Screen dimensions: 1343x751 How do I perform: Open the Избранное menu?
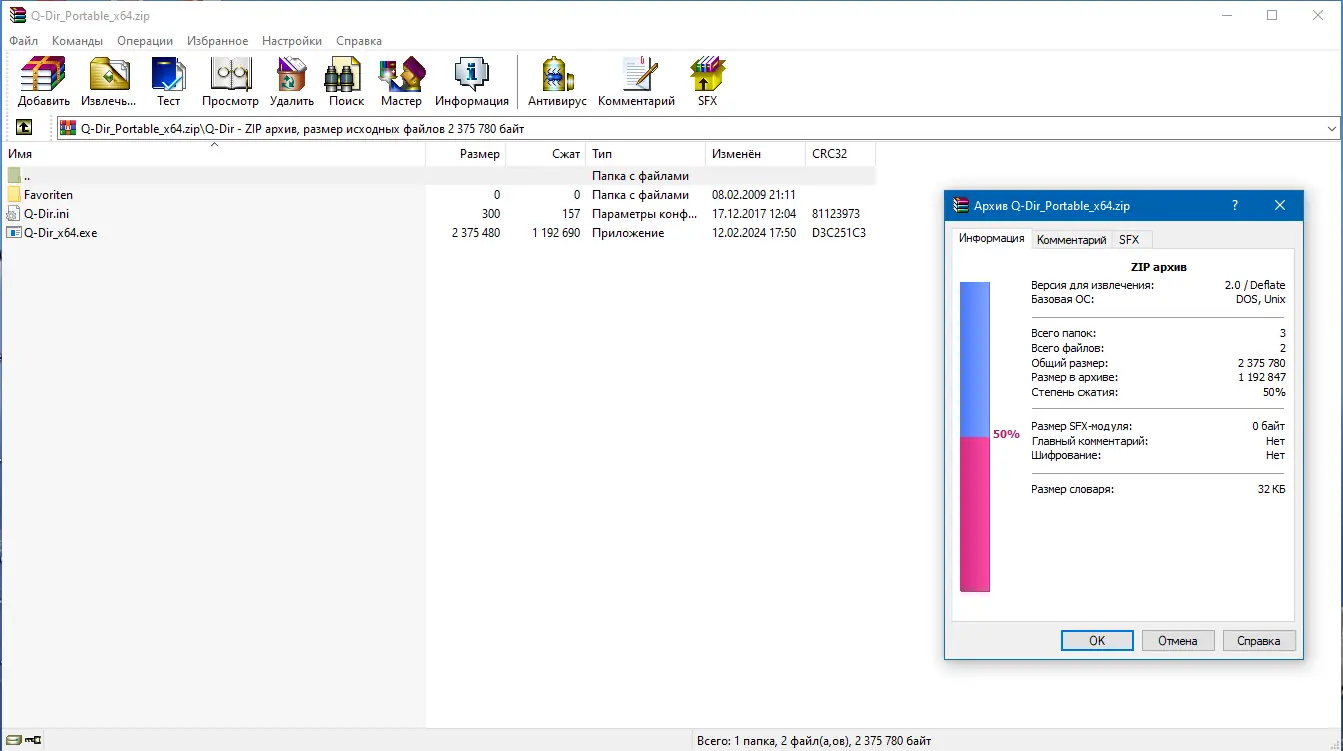pyautogui.click(x=218, y=41)
